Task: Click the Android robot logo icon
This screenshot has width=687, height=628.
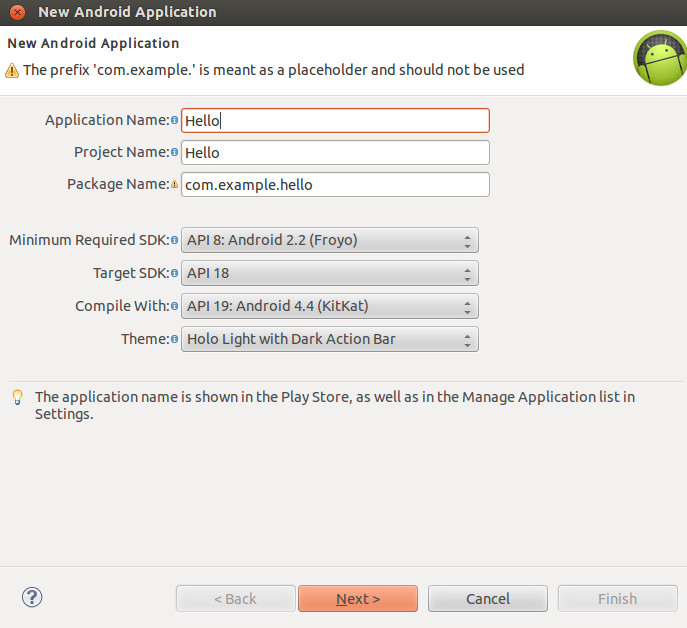Action: point(659,58)
